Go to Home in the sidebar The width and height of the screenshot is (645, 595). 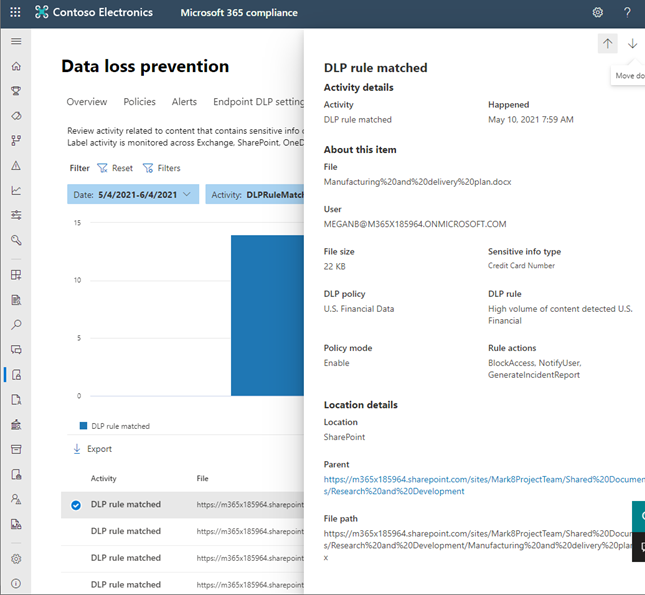pos(16,66)
